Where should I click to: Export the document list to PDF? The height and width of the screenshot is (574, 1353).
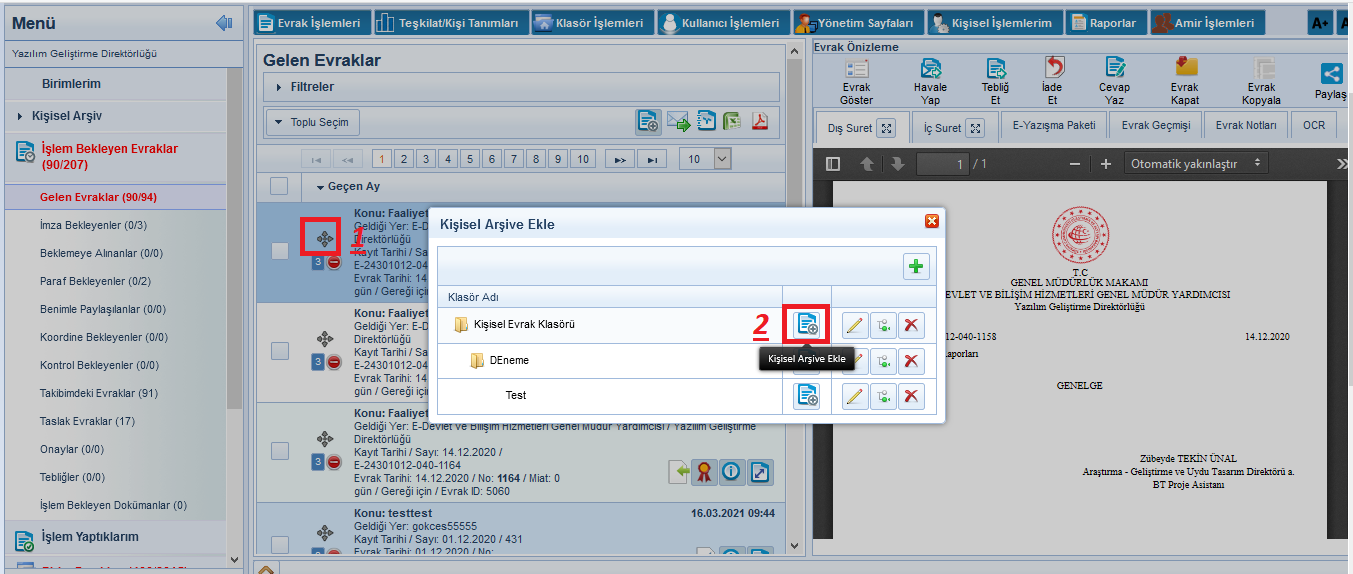760,122
